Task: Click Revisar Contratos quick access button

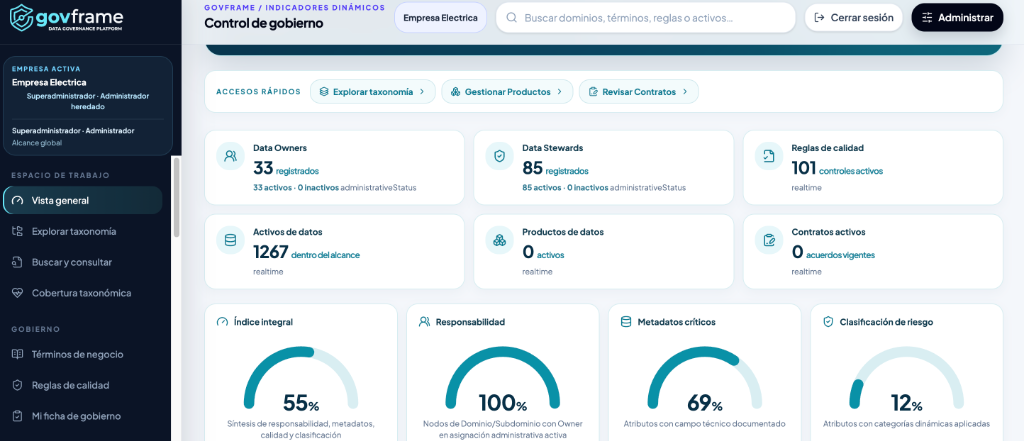Action: [x=639, y=91]
